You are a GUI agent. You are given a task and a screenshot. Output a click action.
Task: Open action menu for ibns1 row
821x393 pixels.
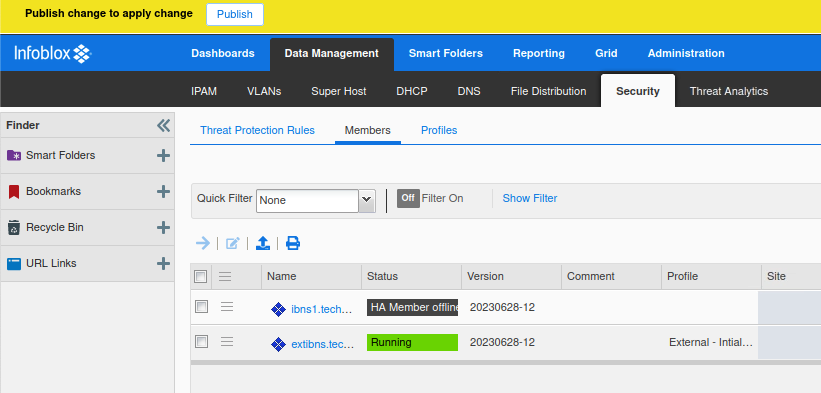point(227,307)
